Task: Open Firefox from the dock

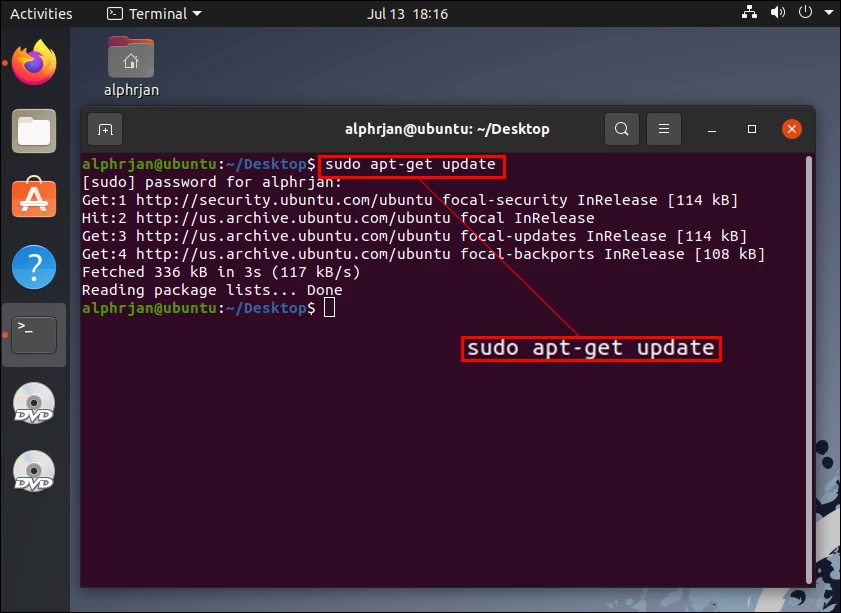Action: pos(33,63)
